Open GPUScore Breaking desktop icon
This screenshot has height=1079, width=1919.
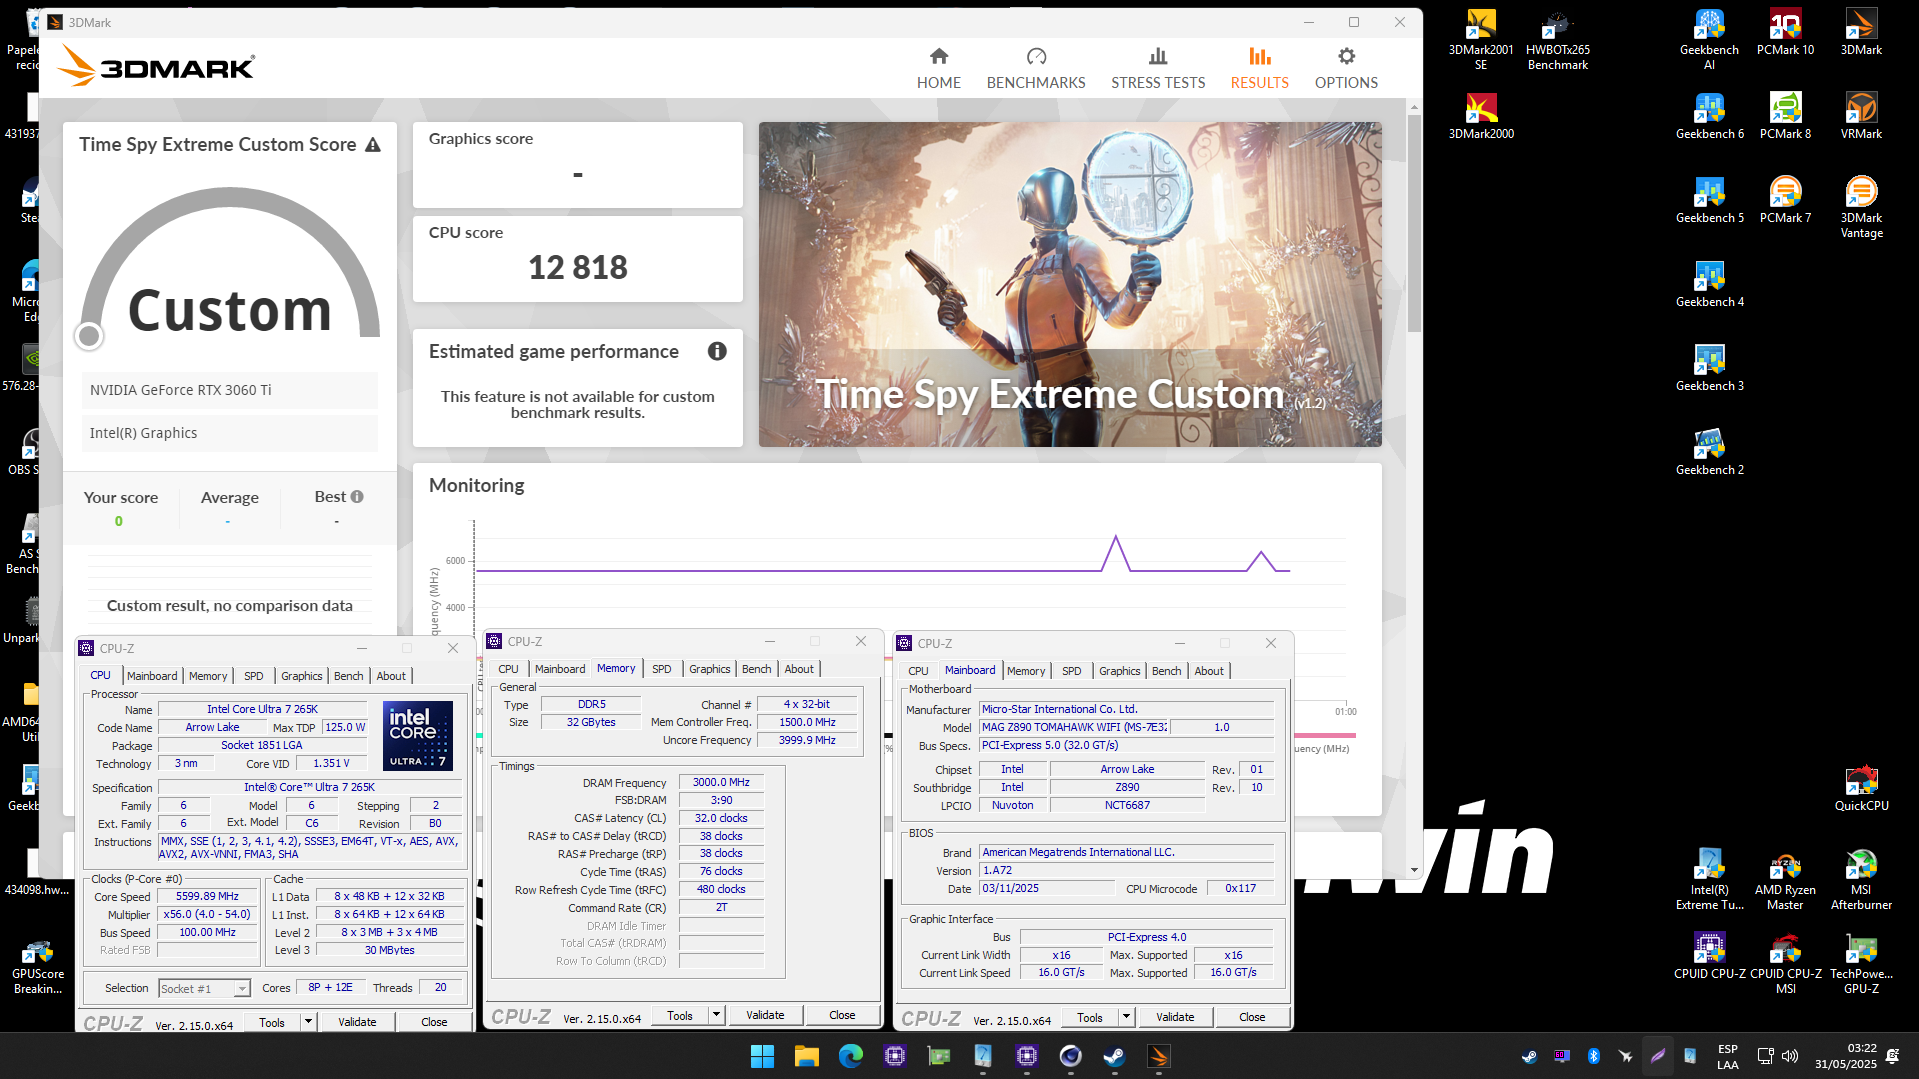(37, 966)
